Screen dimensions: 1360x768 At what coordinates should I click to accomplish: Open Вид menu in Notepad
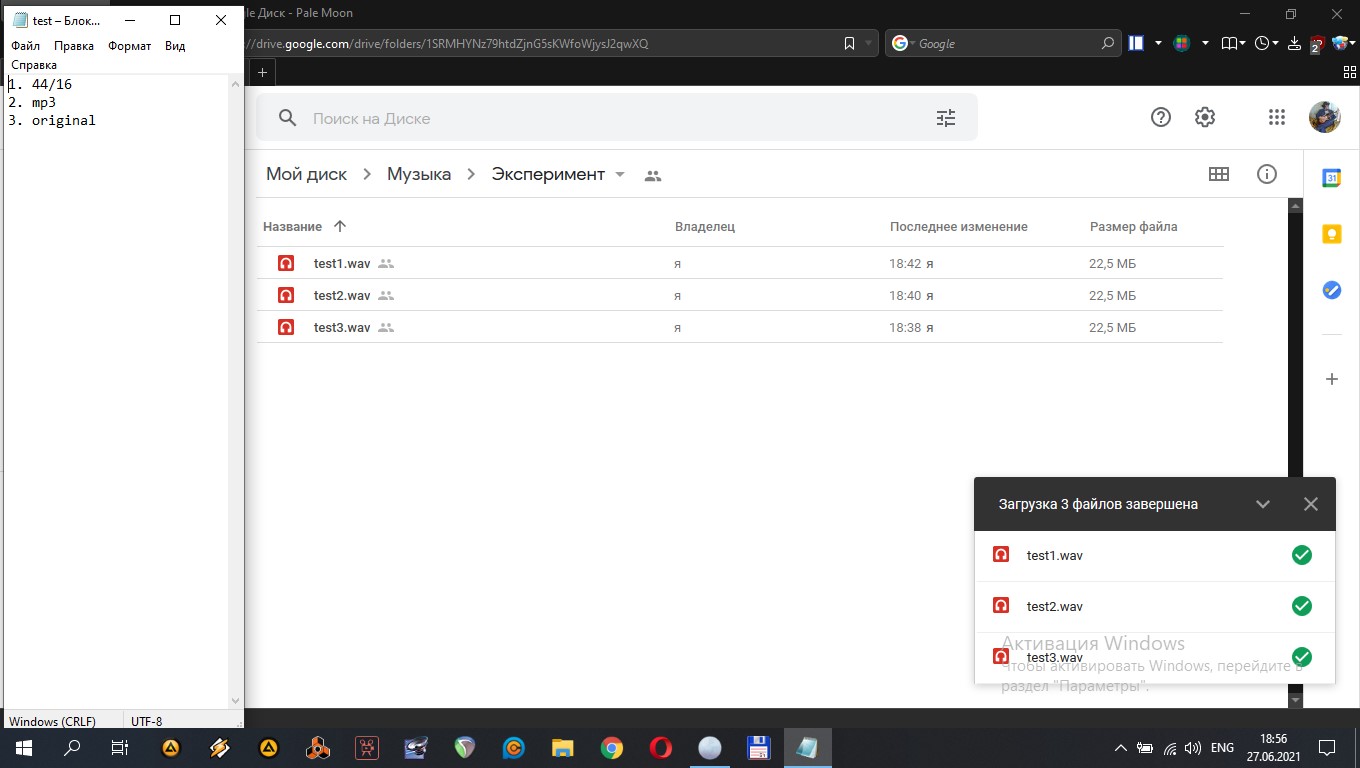175,46
